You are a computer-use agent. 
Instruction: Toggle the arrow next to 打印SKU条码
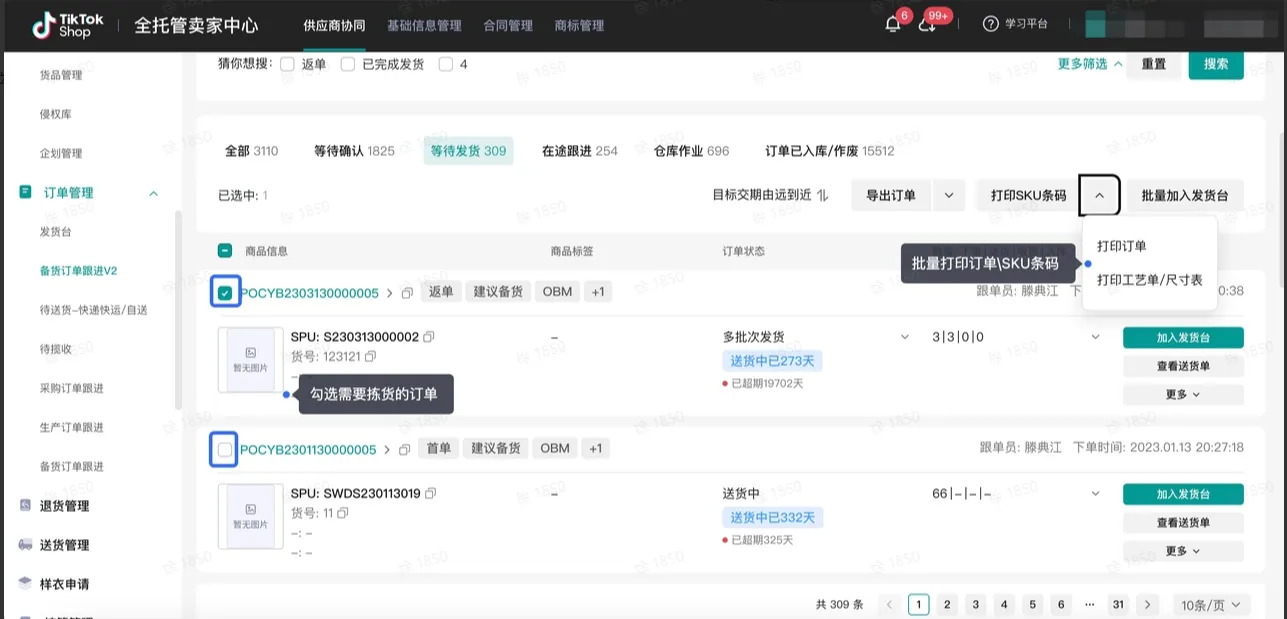click(1100, 196)
